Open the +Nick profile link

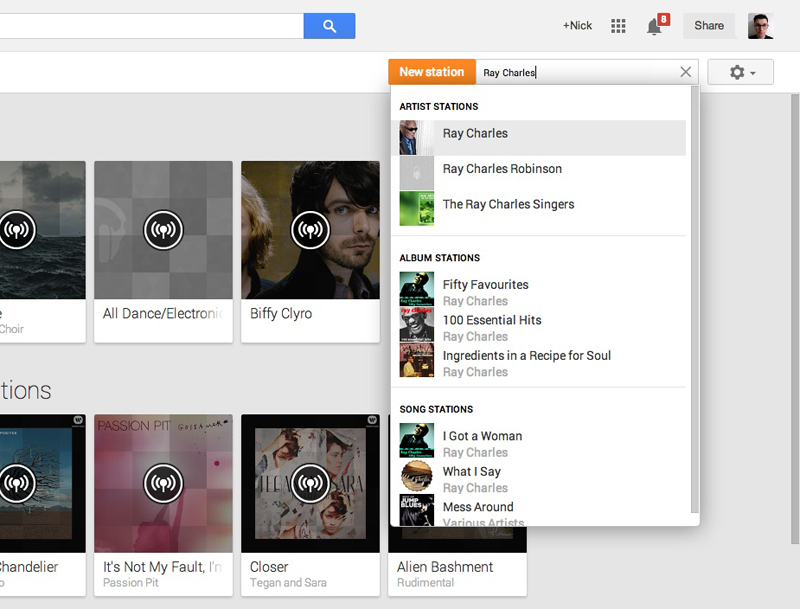pyautogui.click(x=577, y=26)
